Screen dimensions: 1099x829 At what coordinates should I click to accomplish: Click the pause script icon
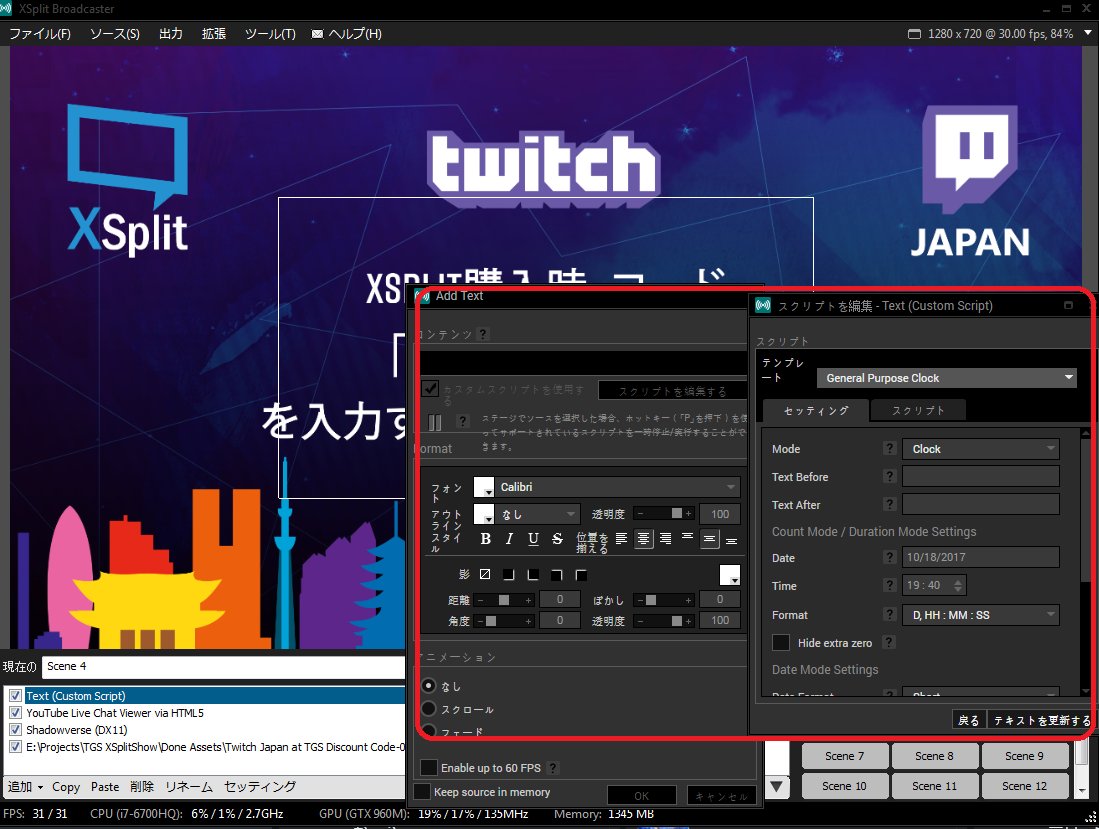(x=435, y=421)
